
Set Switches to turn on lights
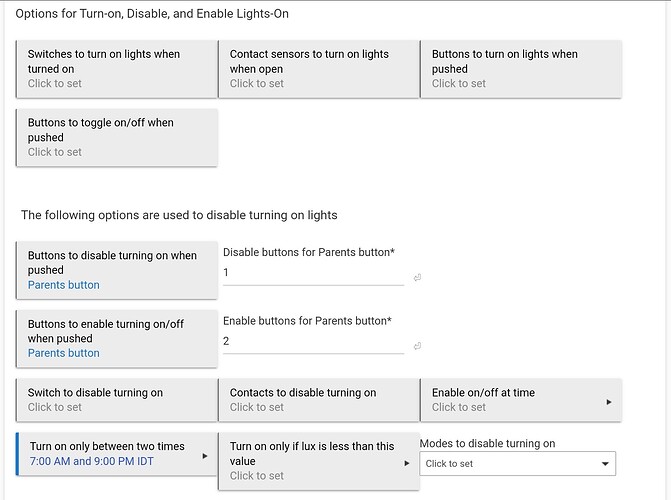(x=117, y=68)
